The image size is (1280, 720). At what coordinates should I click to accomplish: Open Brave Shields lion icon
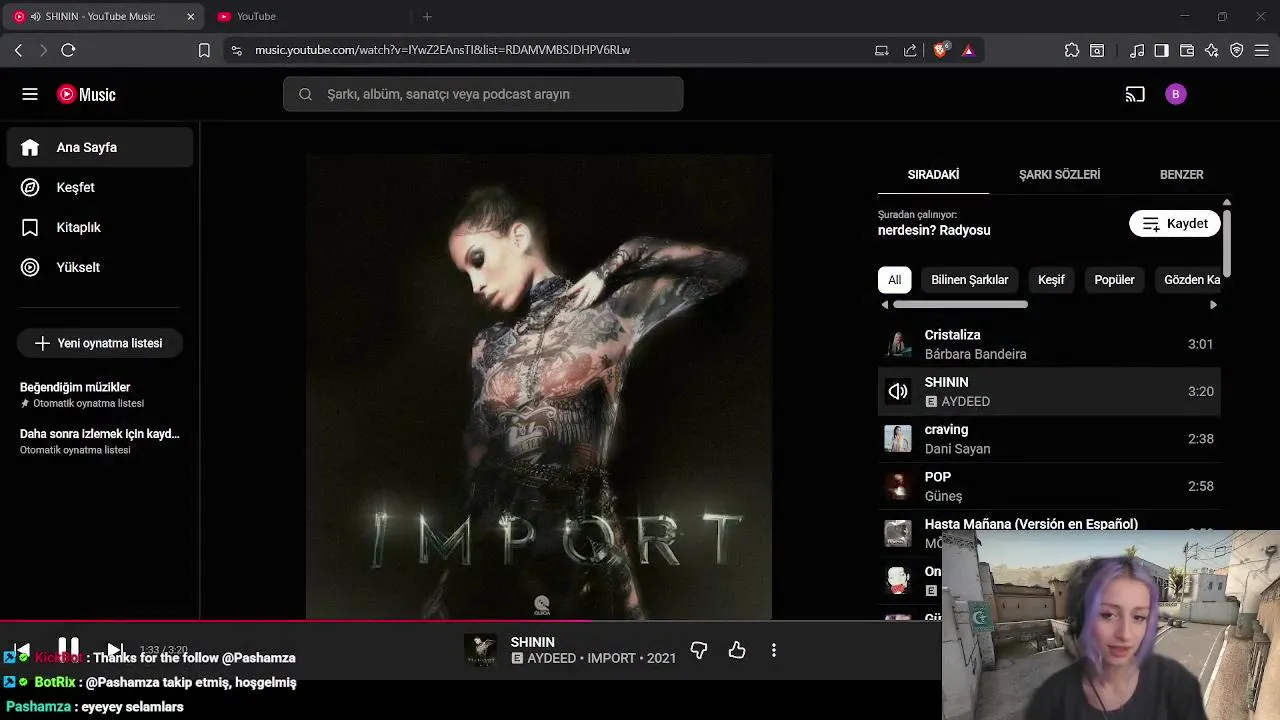coord(940,50)
